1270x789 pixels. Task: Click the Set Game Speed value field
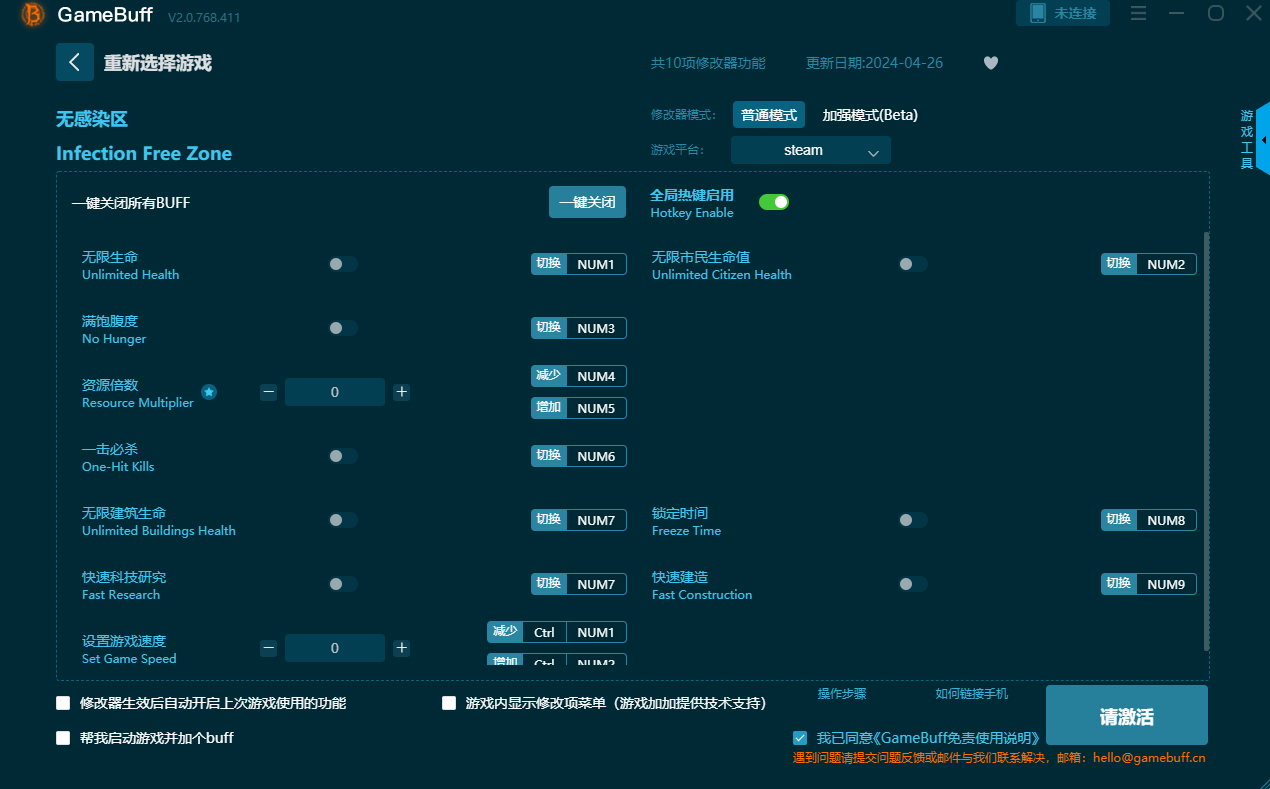(x=335, y=648)
